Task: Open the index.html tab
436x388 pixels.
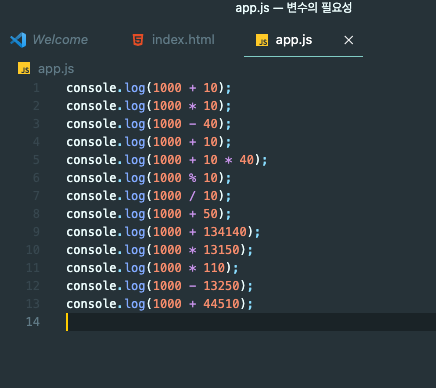Action: [173, 40]
